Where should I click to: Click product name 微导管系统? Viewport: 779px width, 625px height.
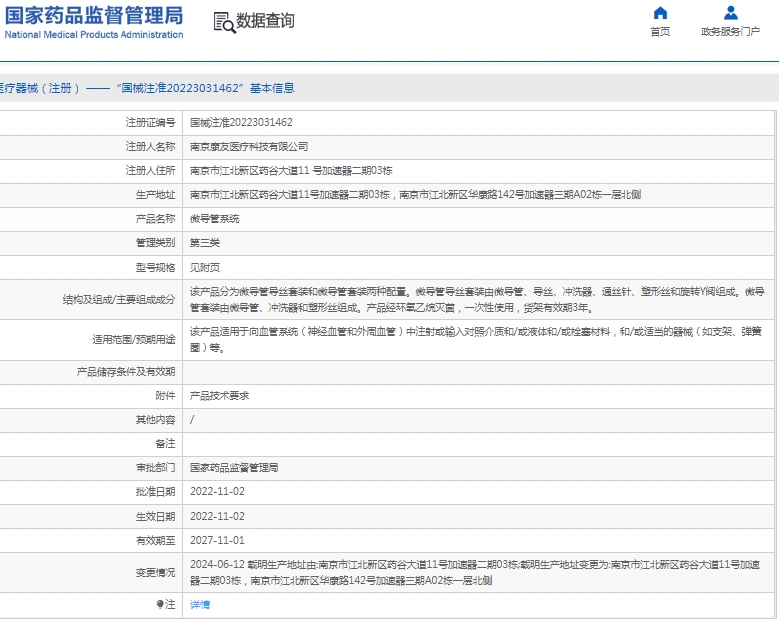(214, 219)
